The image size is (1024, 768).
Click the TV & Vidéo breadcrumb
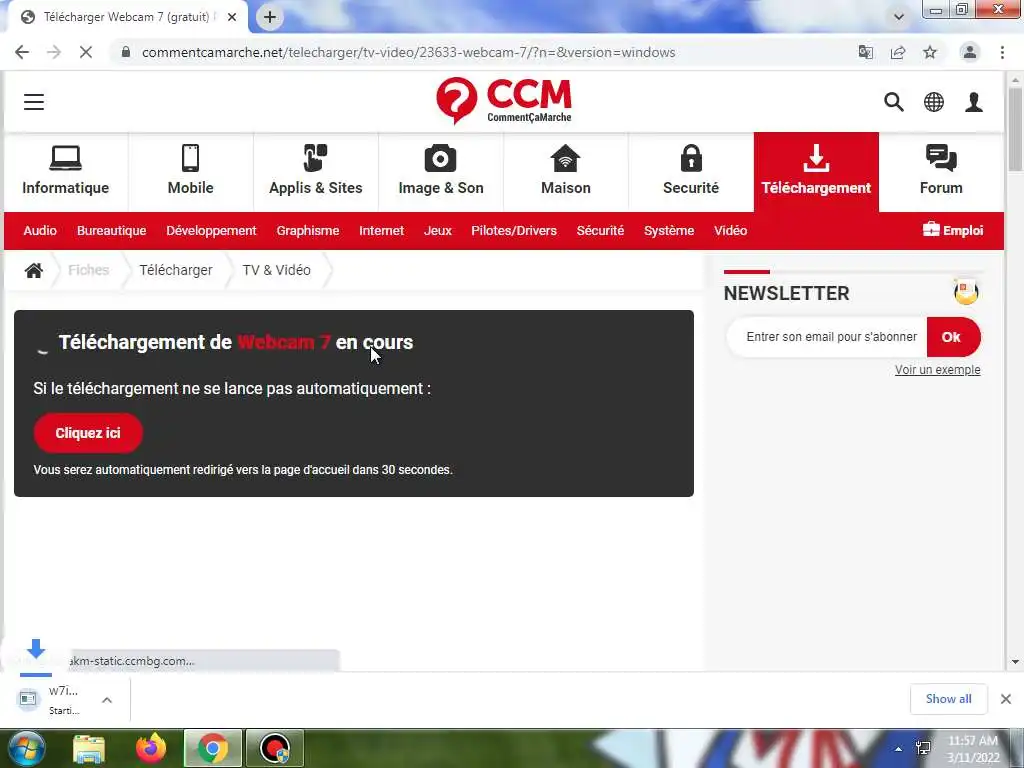point(277,270)
